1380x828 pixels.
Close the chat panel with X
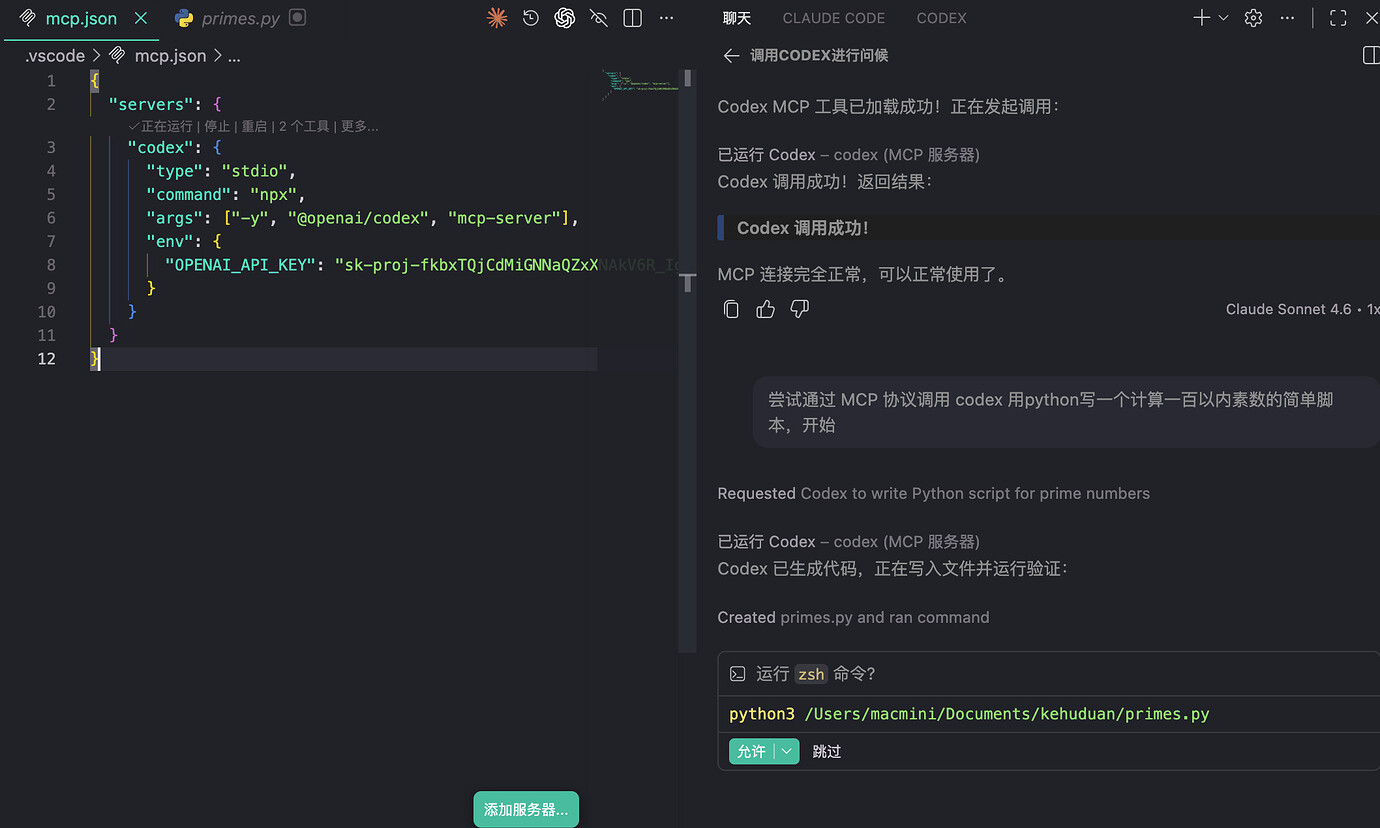click(1371, 18)
